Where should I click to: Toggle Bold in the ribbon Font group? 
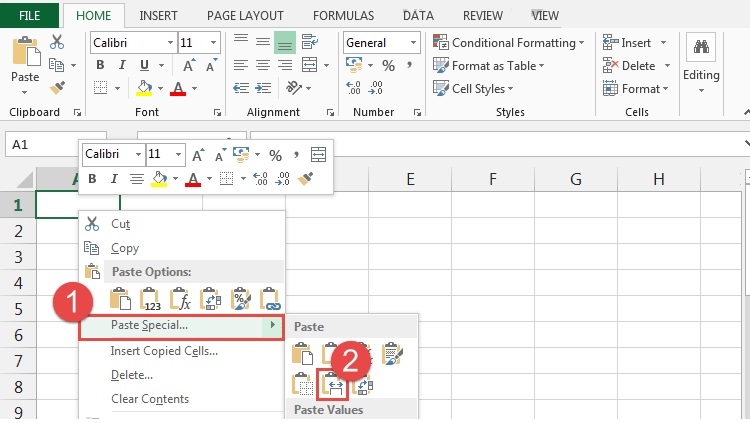(100, 65)
